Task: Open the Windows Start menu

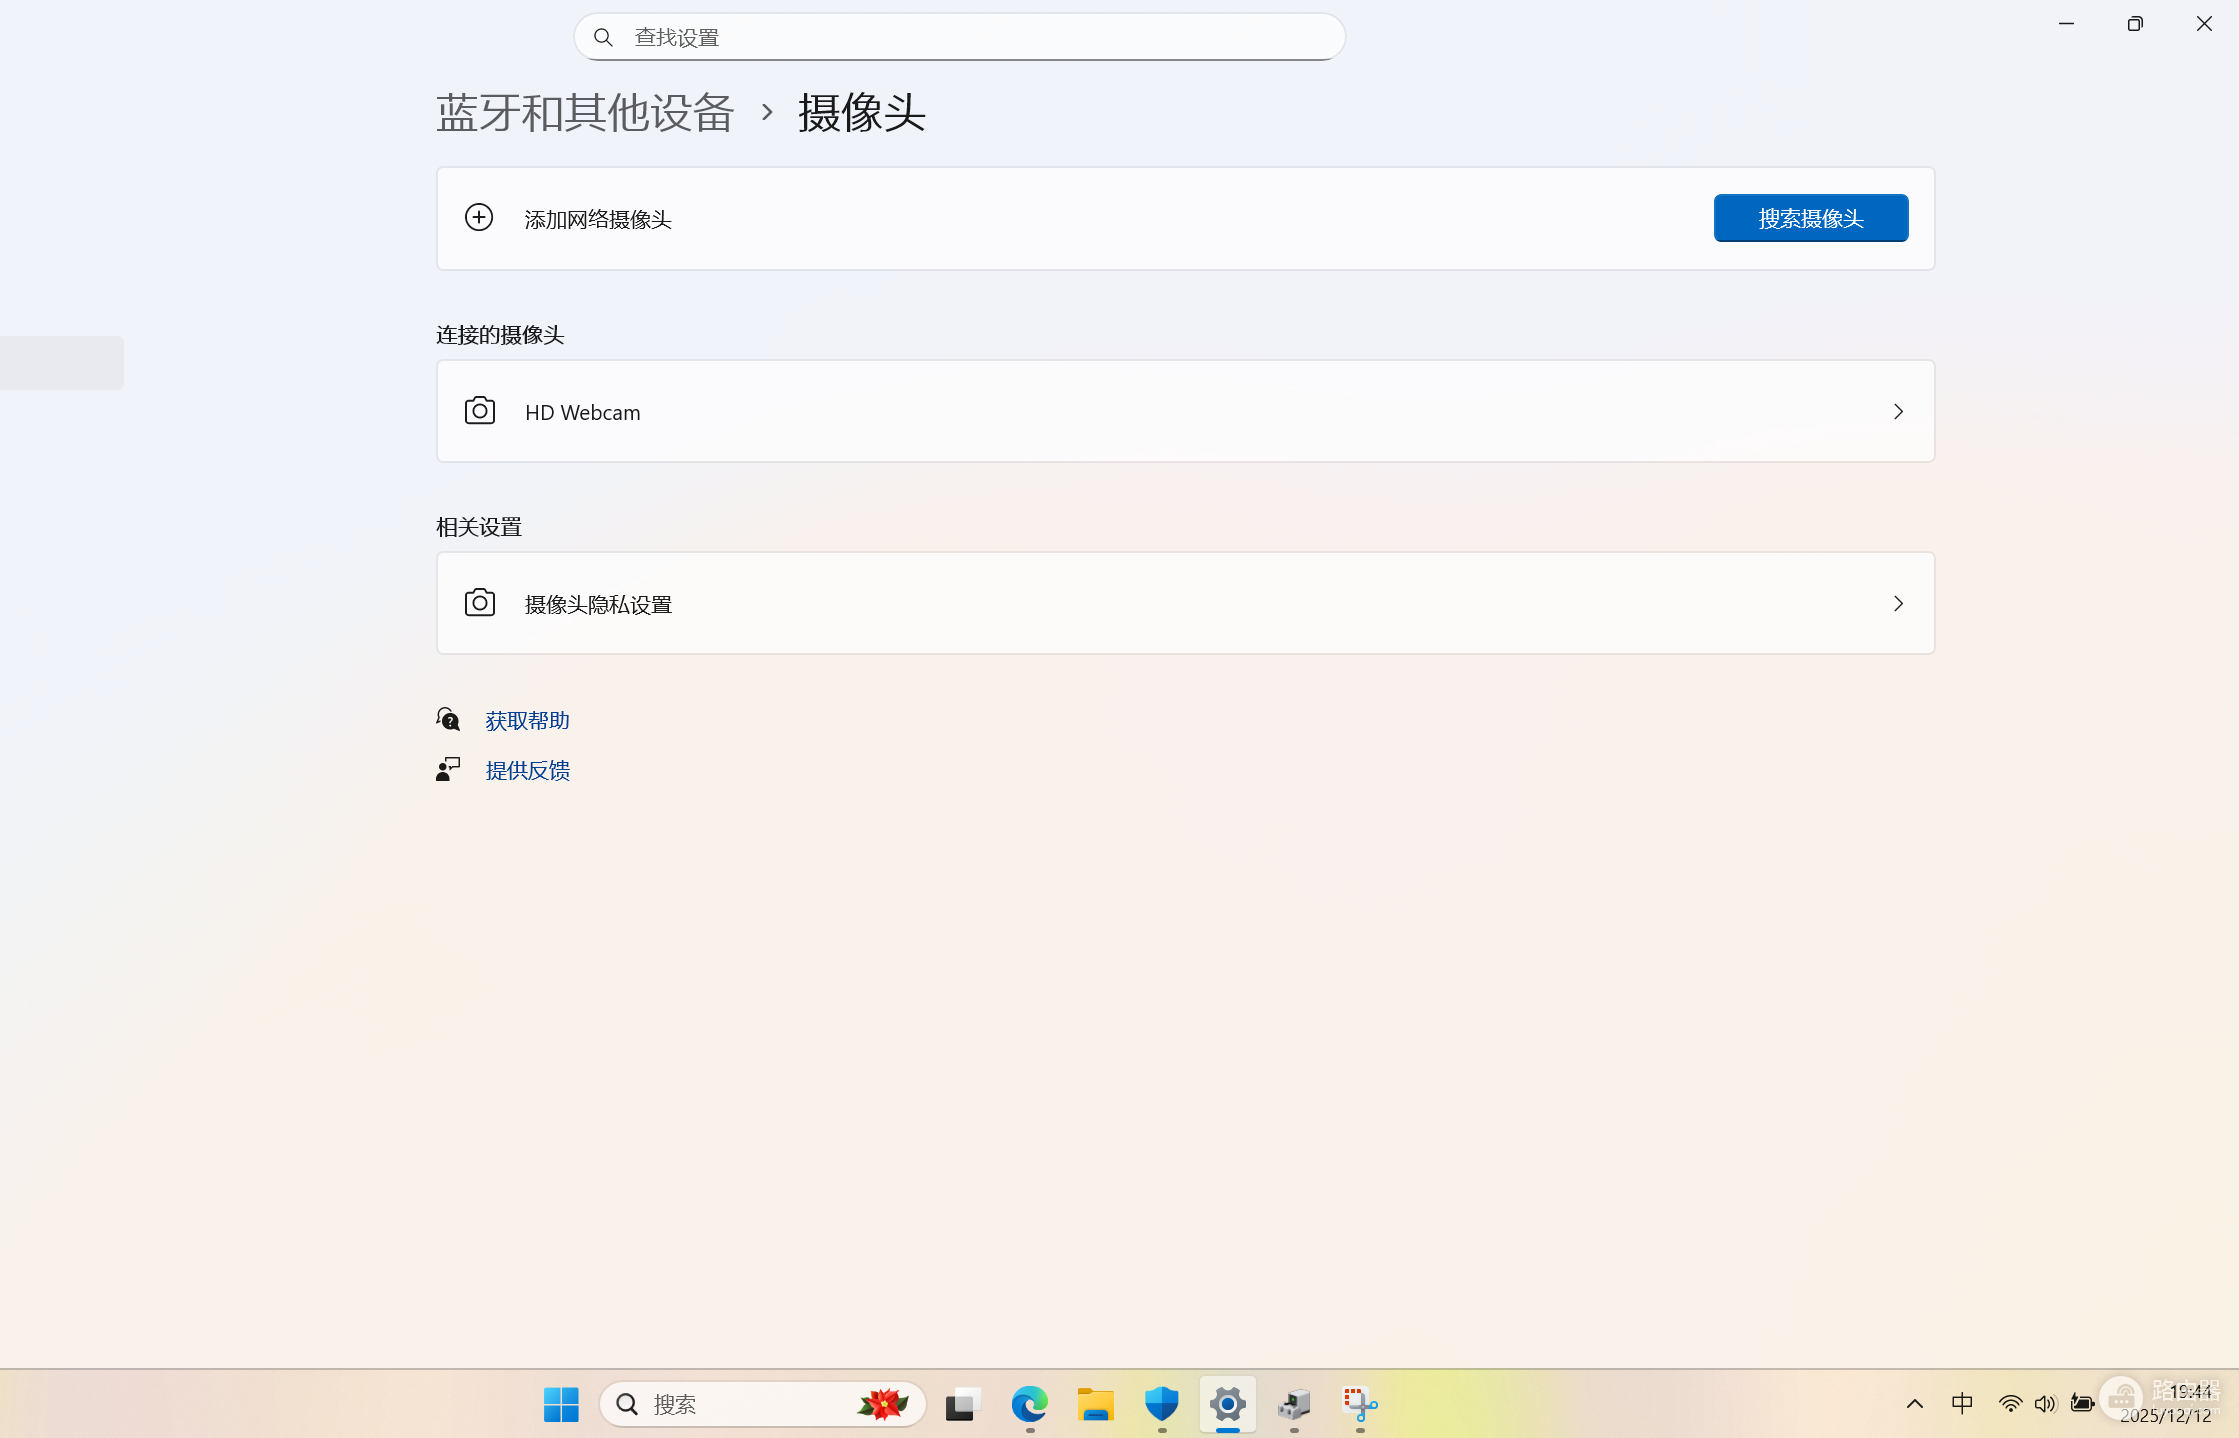Action: [x=561, y=1404]
